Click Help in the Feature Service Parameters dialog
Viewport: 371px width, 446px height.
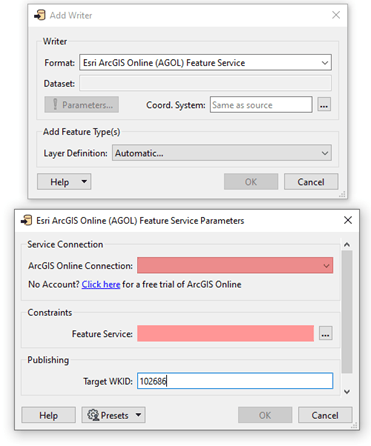(49, 415)
